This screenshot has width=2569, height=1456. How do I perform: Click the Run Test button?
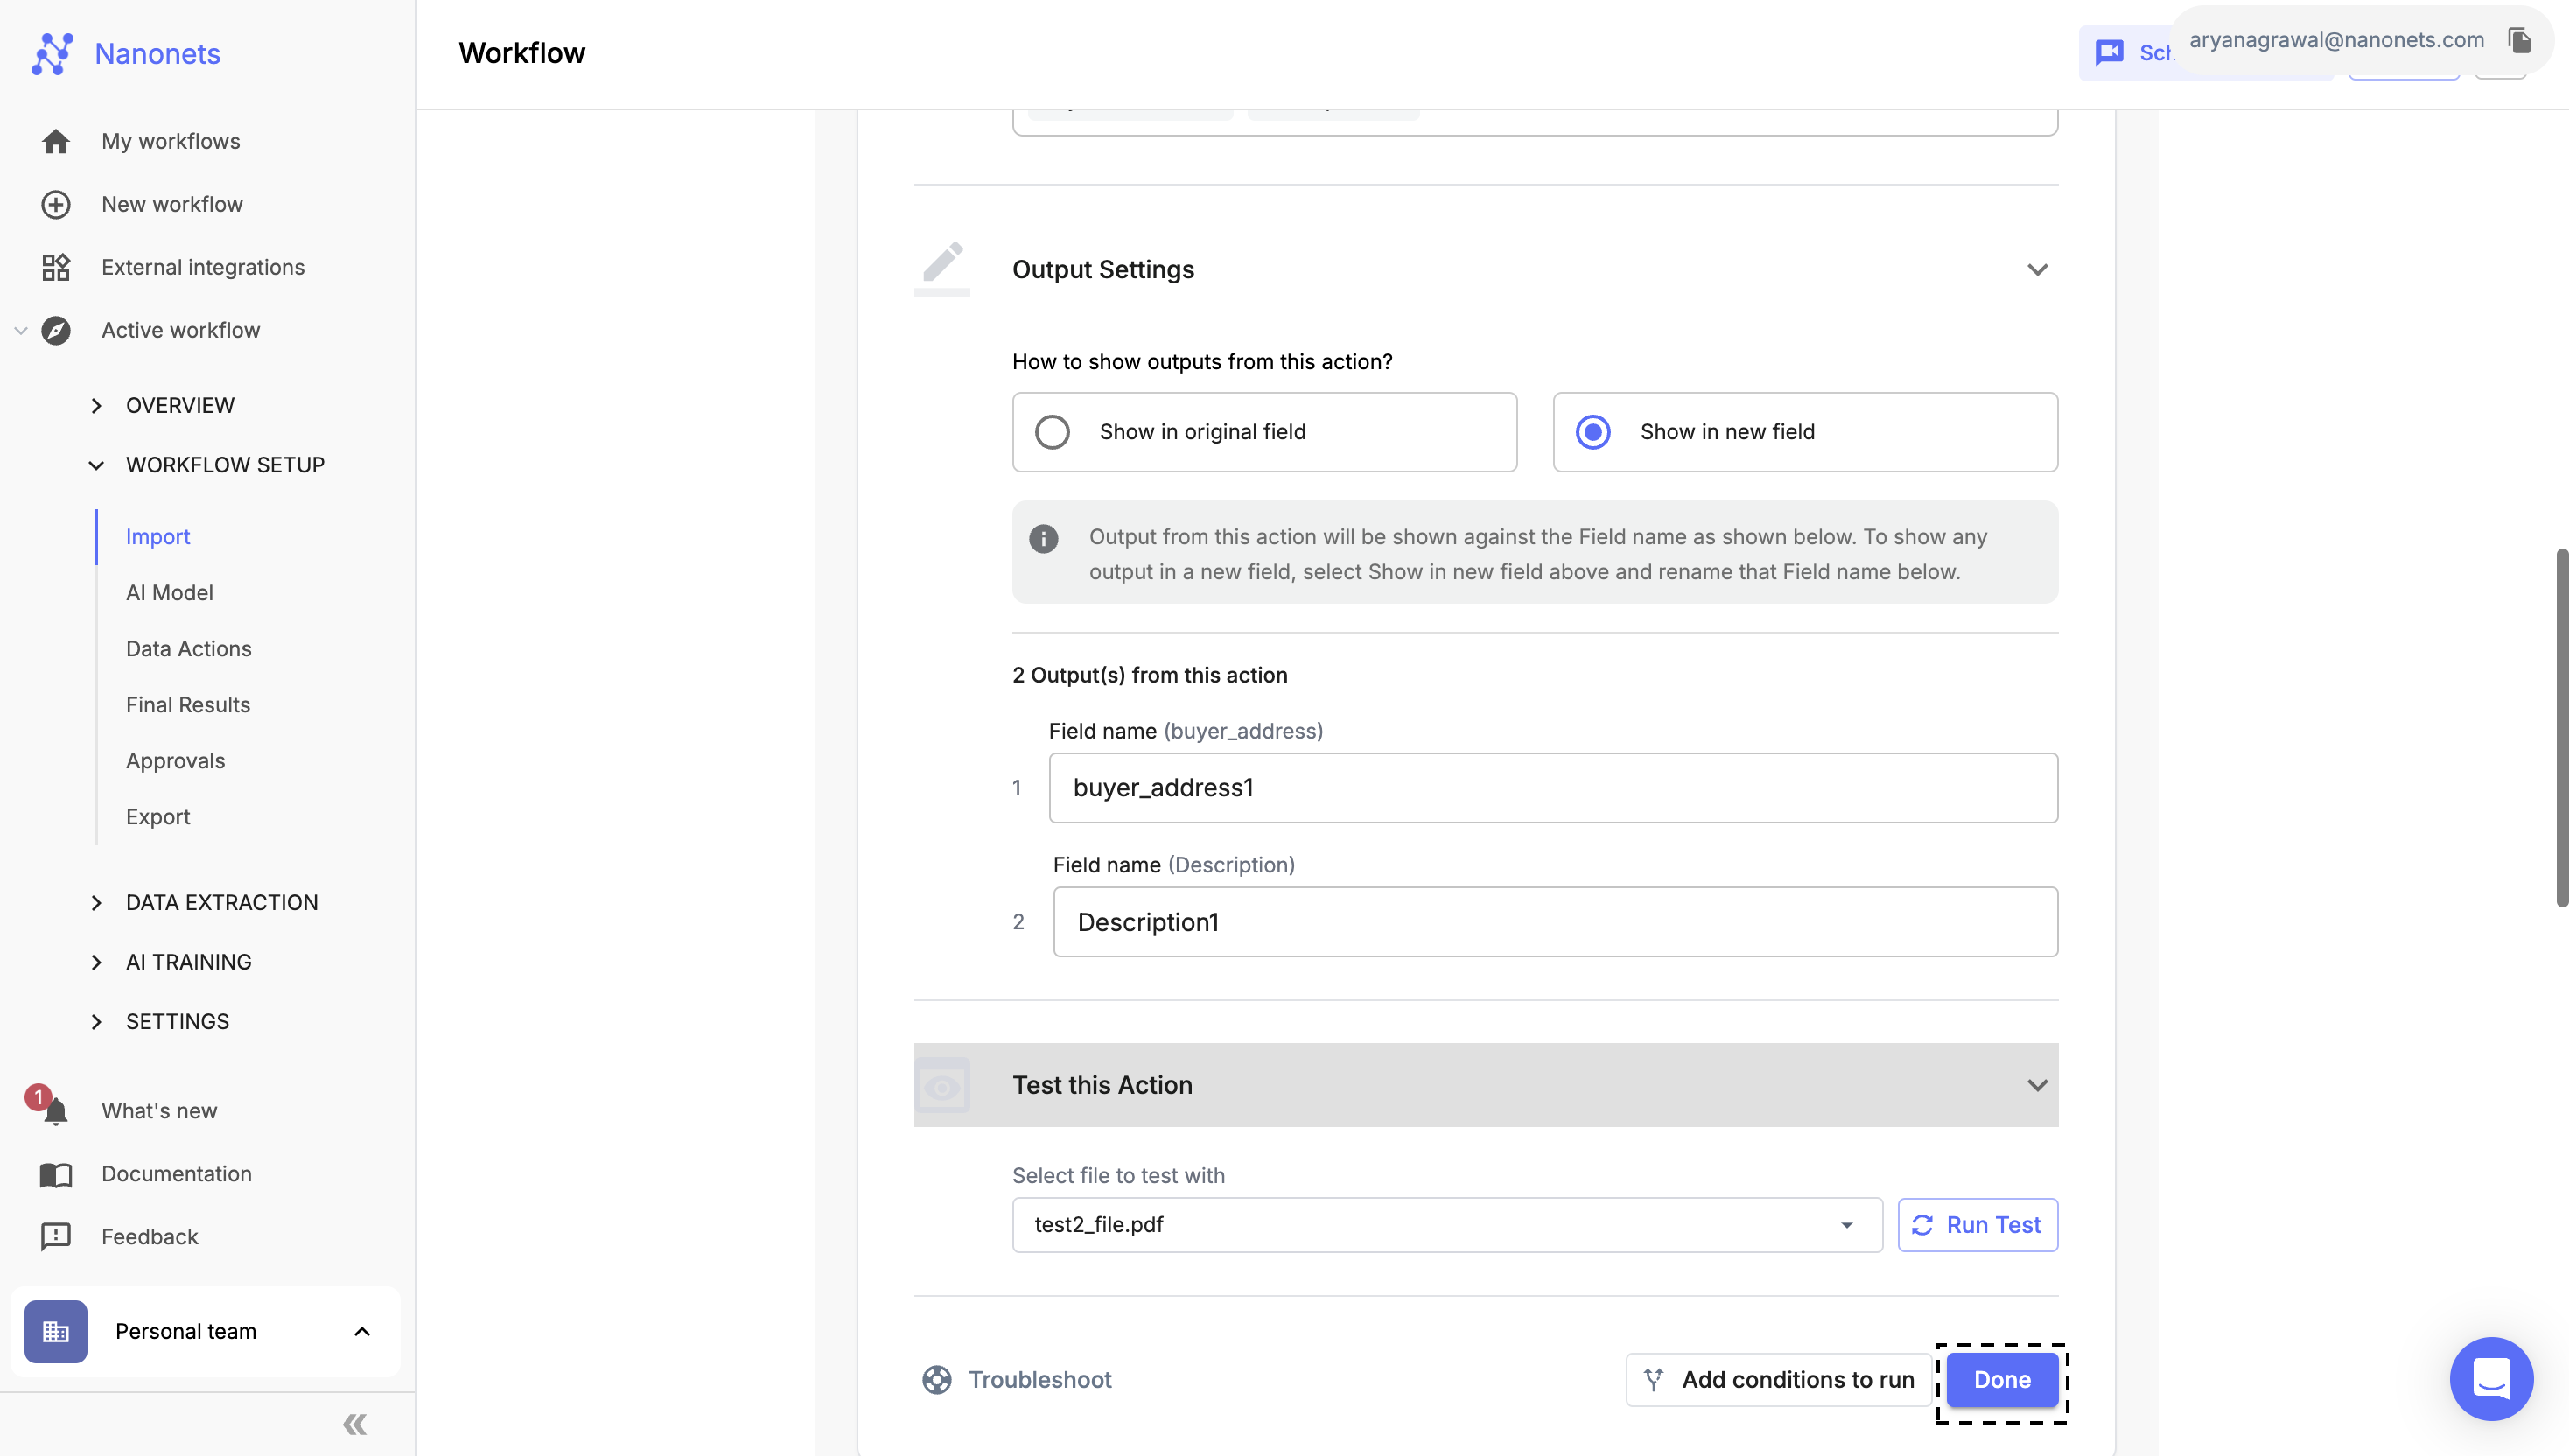click(x=1977, y=1225)
